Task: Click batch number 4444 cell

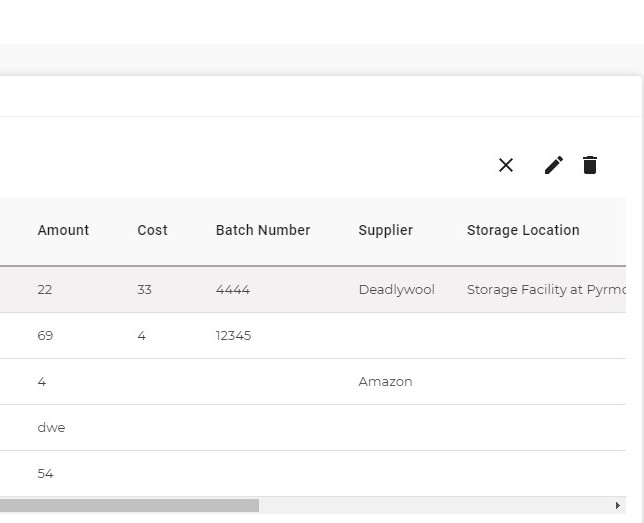Action: pyautogui.click(x=233, y=290)
